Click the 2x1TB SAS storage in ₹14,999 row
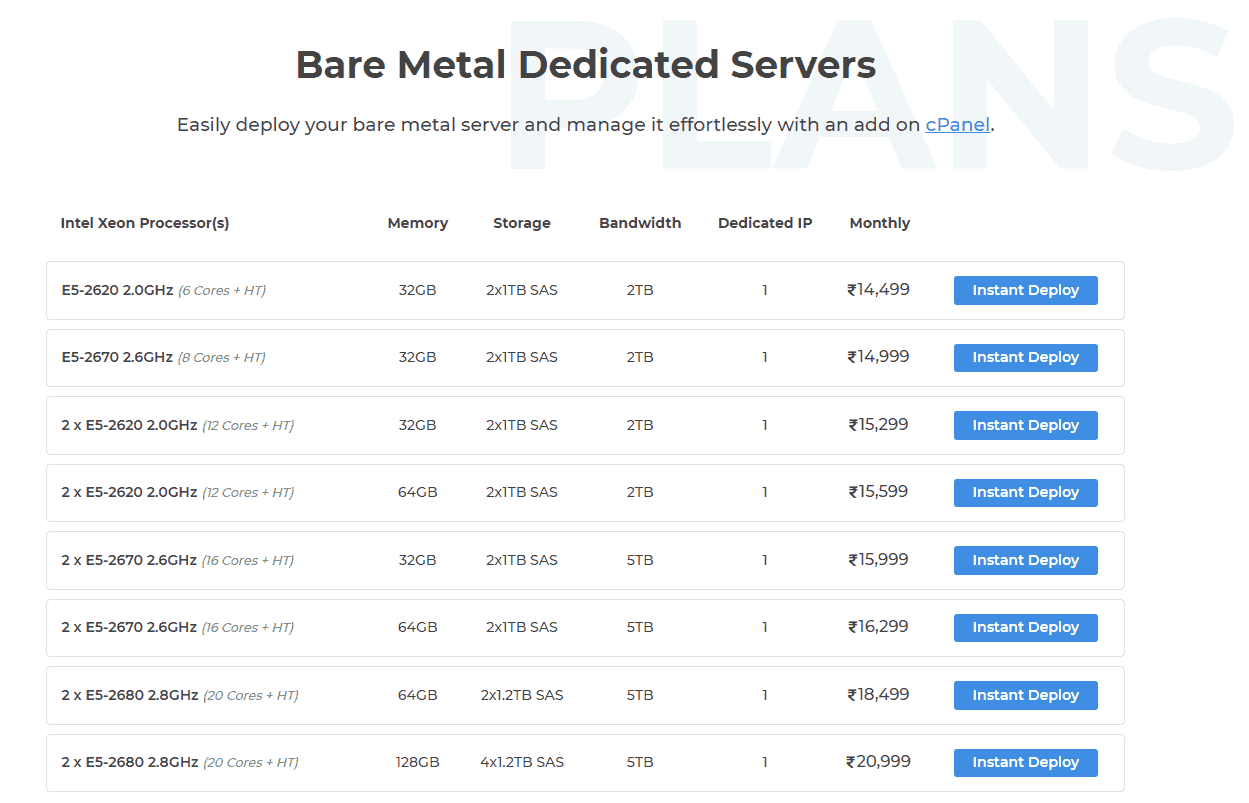 (x=522, y=357)
